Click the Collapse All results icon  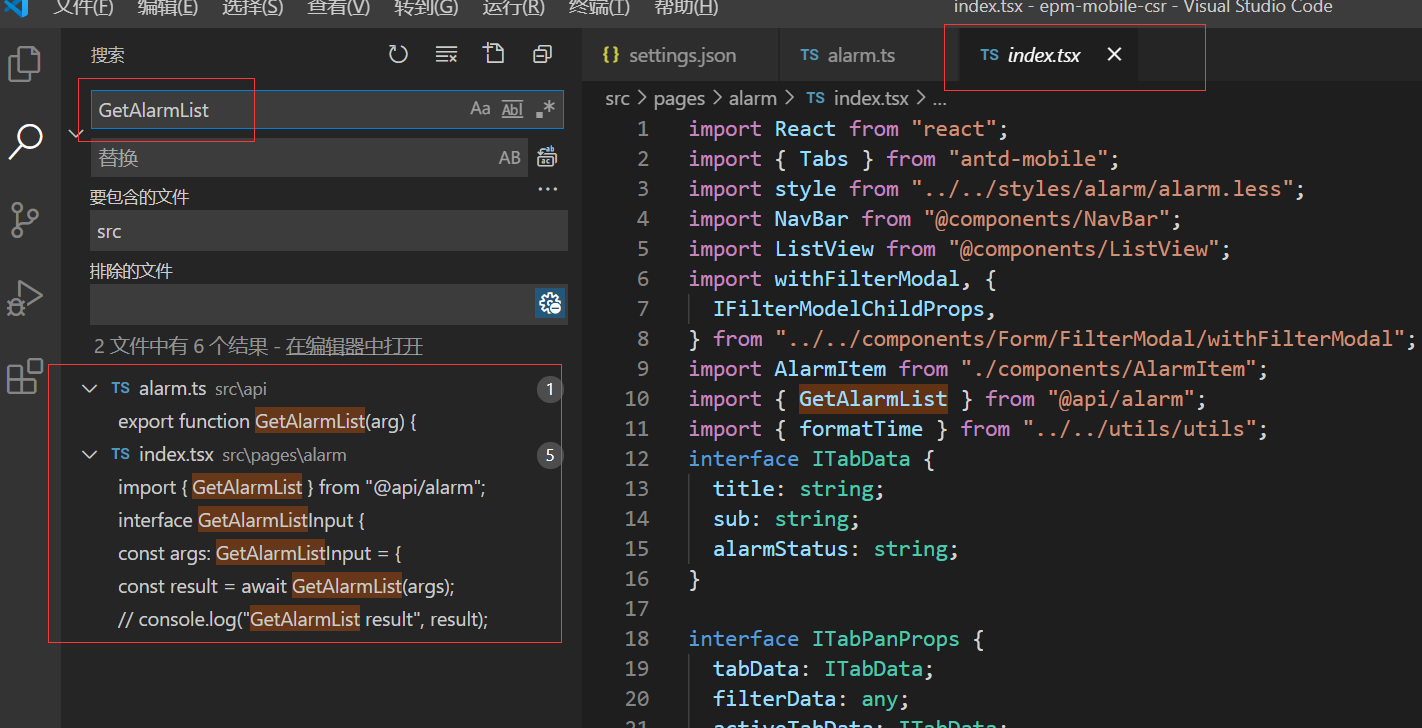(x=542, y=54)
